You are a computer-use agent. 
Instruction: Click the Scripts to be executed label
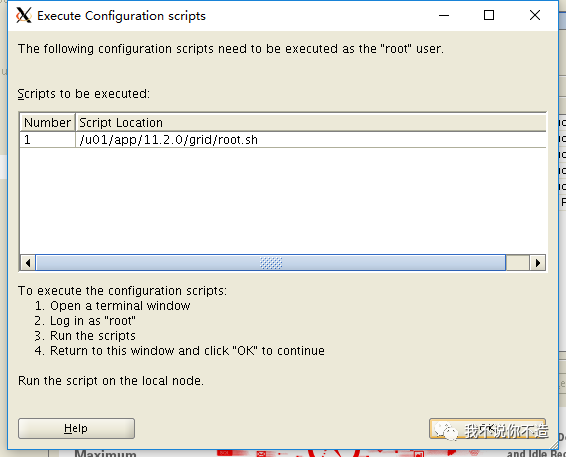(x=83, y=94)
